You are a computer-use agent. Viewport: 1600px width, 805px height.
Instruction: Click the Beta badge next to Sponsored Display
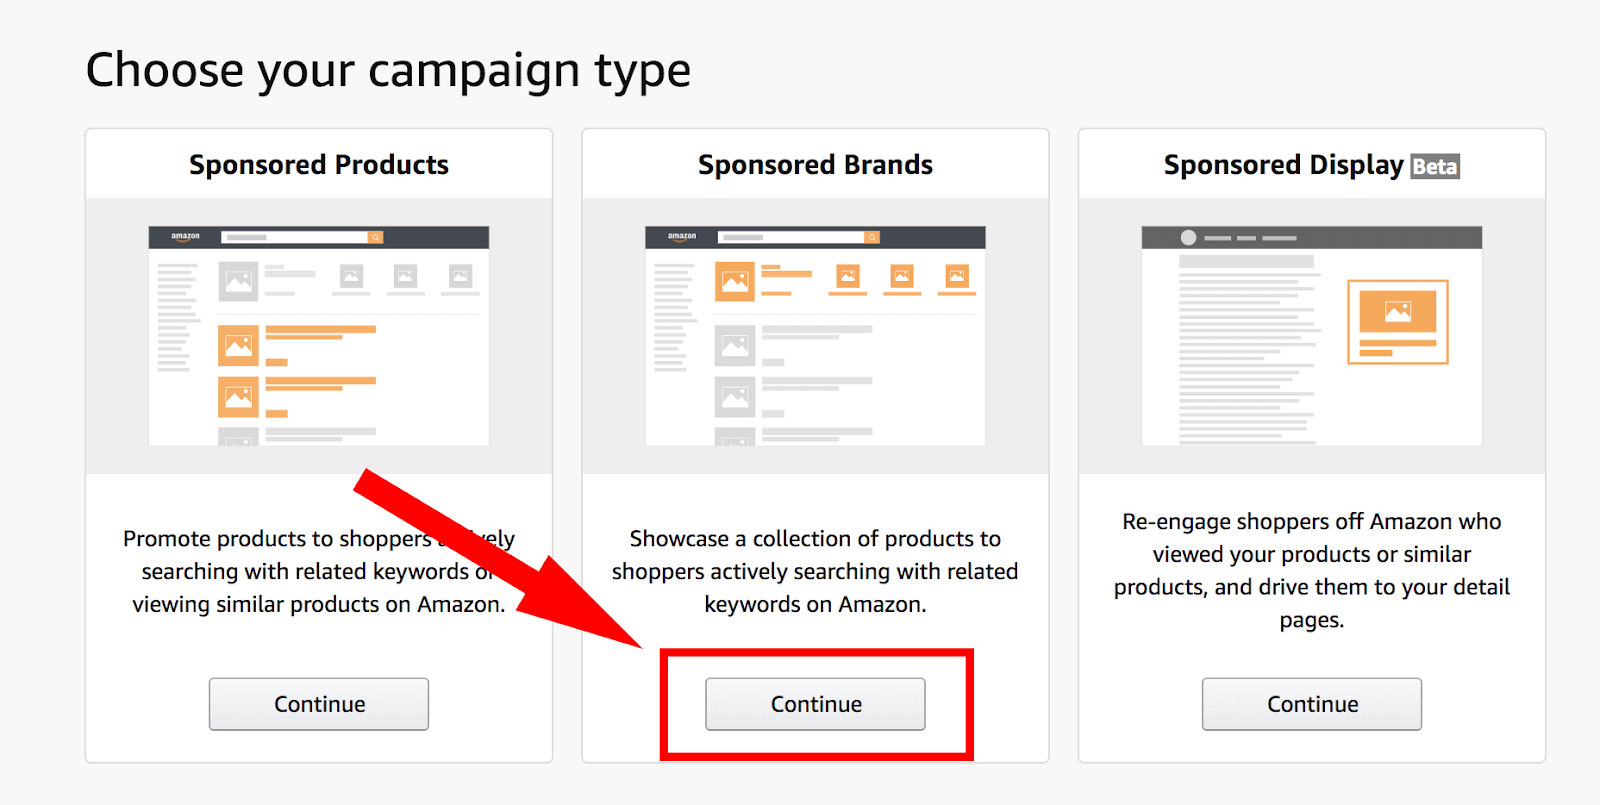pyautogui.click(x=1434, y=166)
